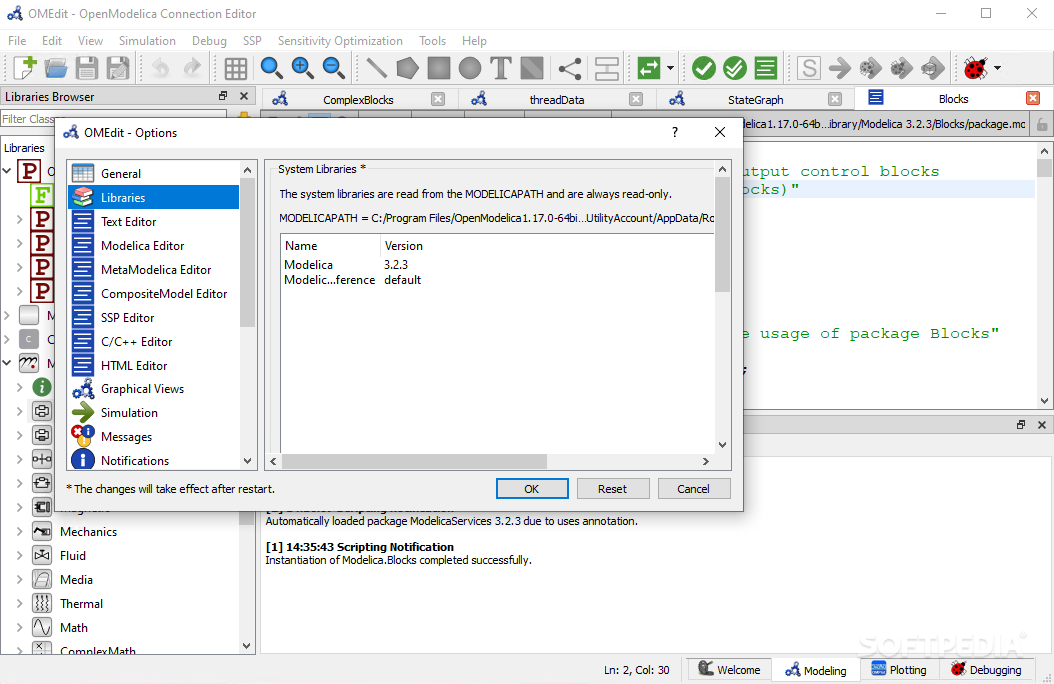Select the Line shape tool

pyautogui.click(x=376, y=68)
